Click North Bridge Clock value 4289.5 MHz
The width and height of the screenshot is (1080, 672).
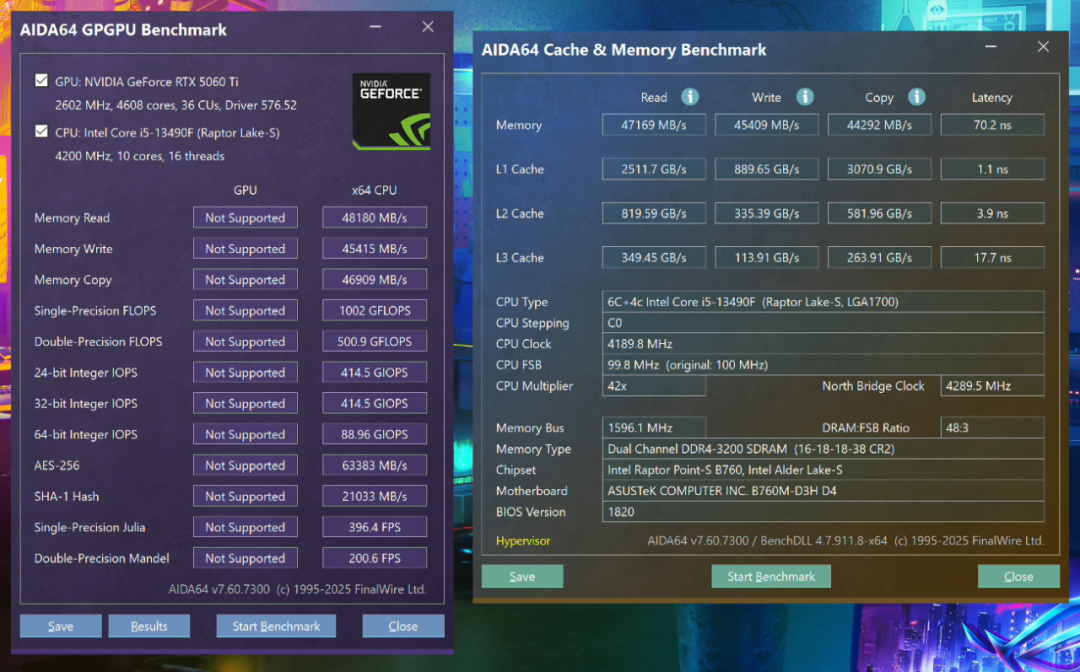(x=993, y=386)
